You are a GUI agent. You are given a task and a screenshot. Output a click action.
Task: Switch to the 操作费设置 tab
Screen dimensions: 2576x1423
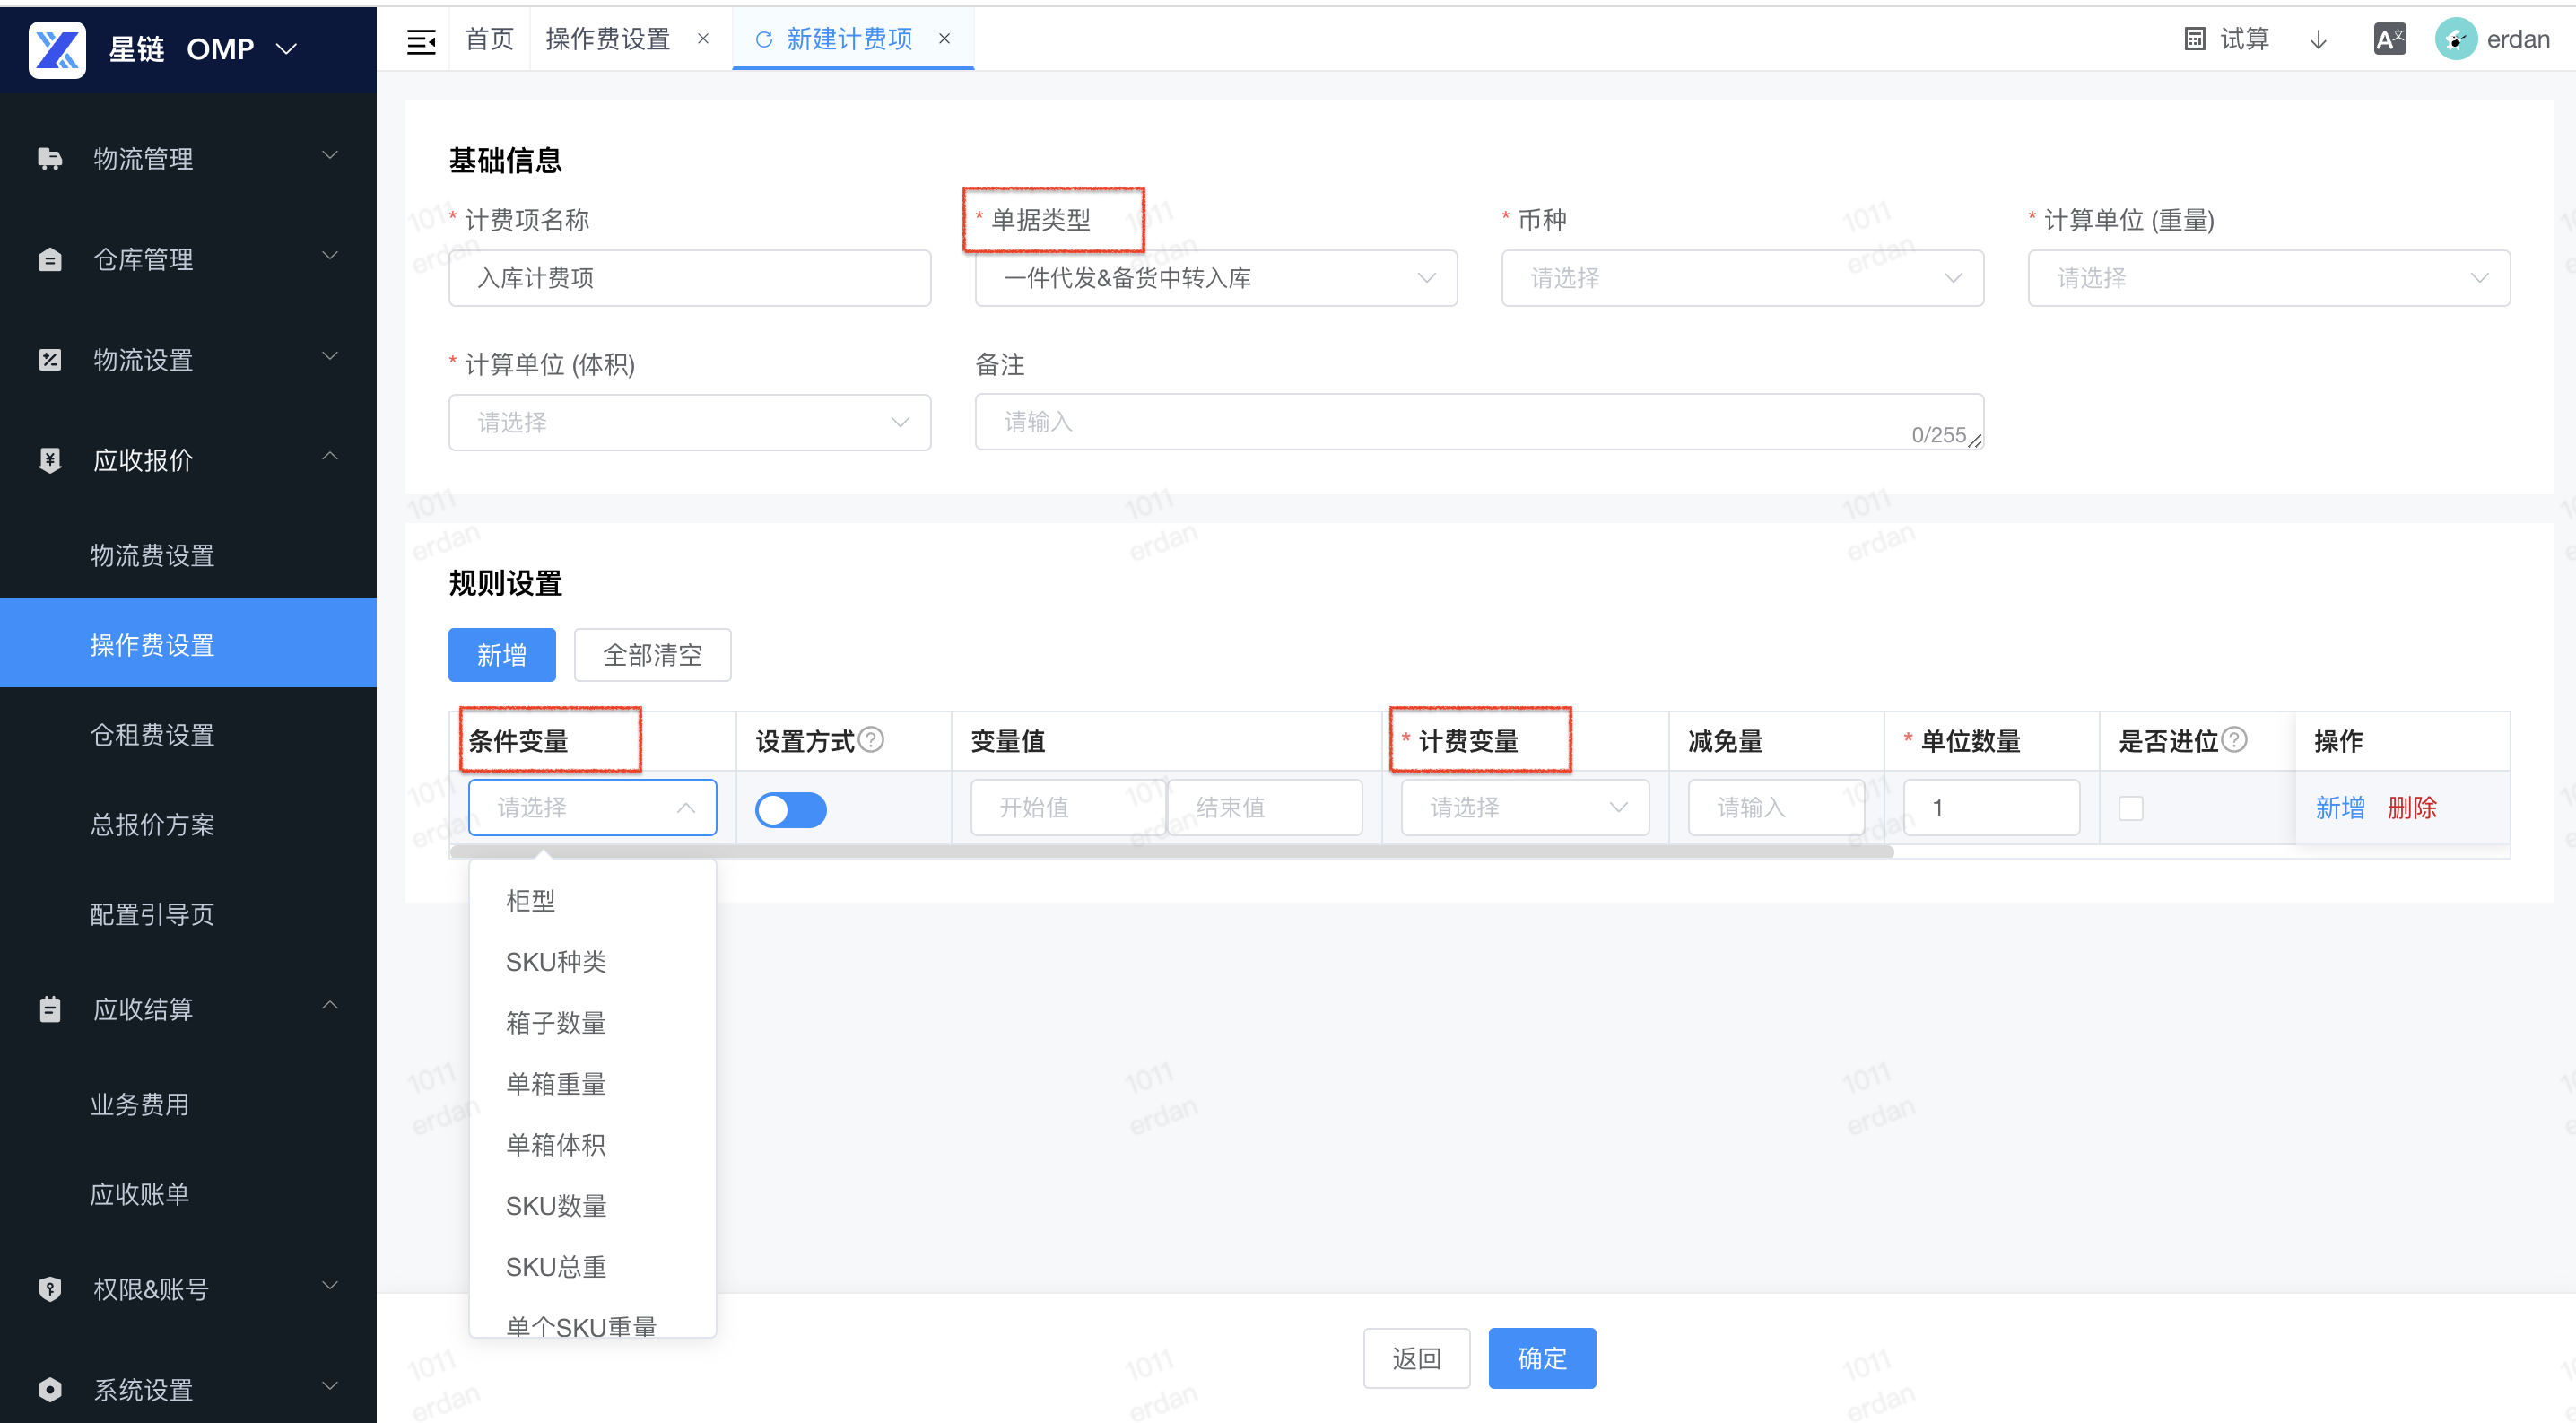coord(608,39)
